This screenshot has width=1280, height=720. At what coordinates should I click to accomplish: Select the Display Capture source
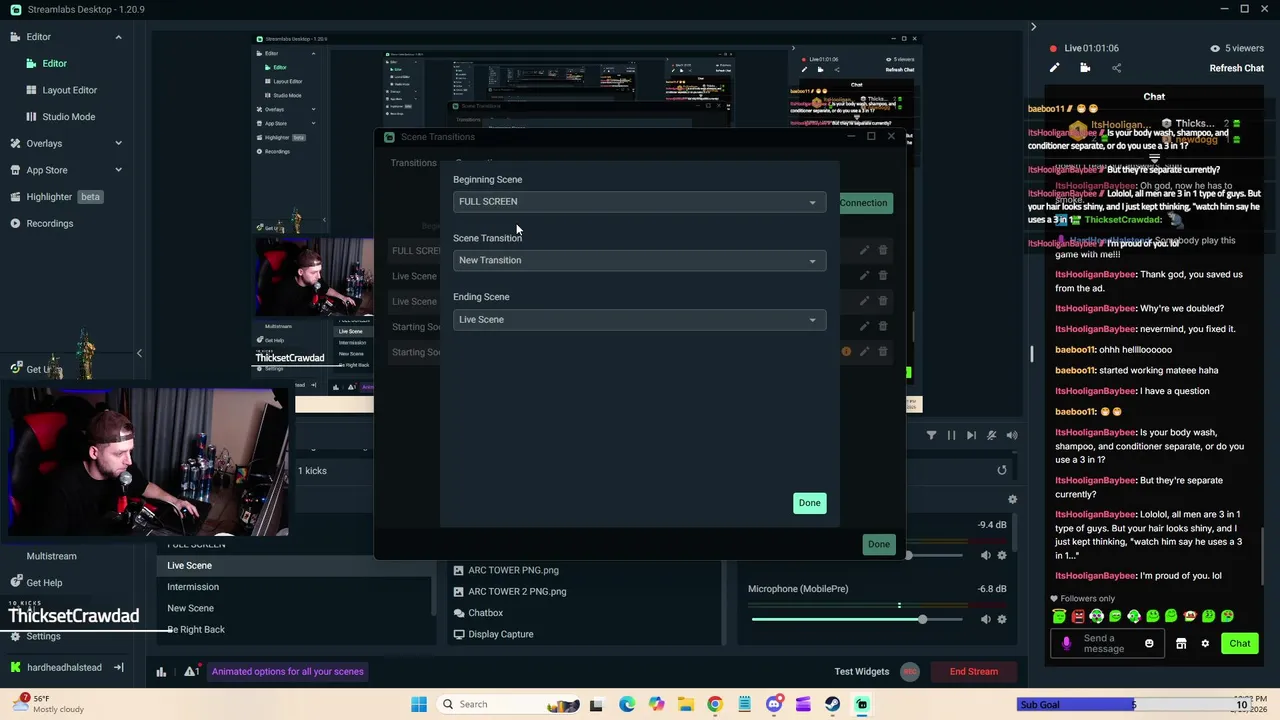point(500,634)
